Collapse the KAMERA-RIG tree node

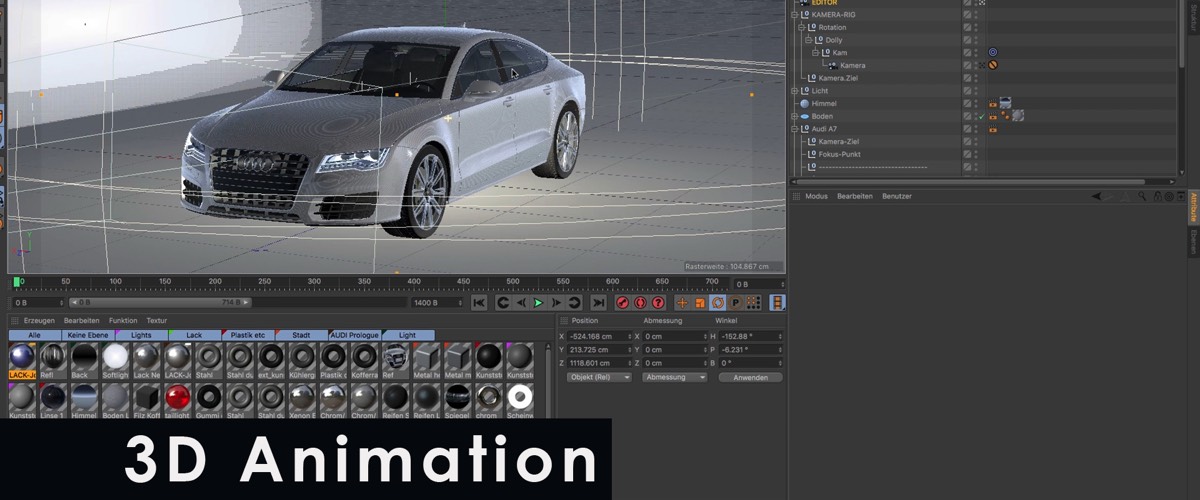[794, 15]
